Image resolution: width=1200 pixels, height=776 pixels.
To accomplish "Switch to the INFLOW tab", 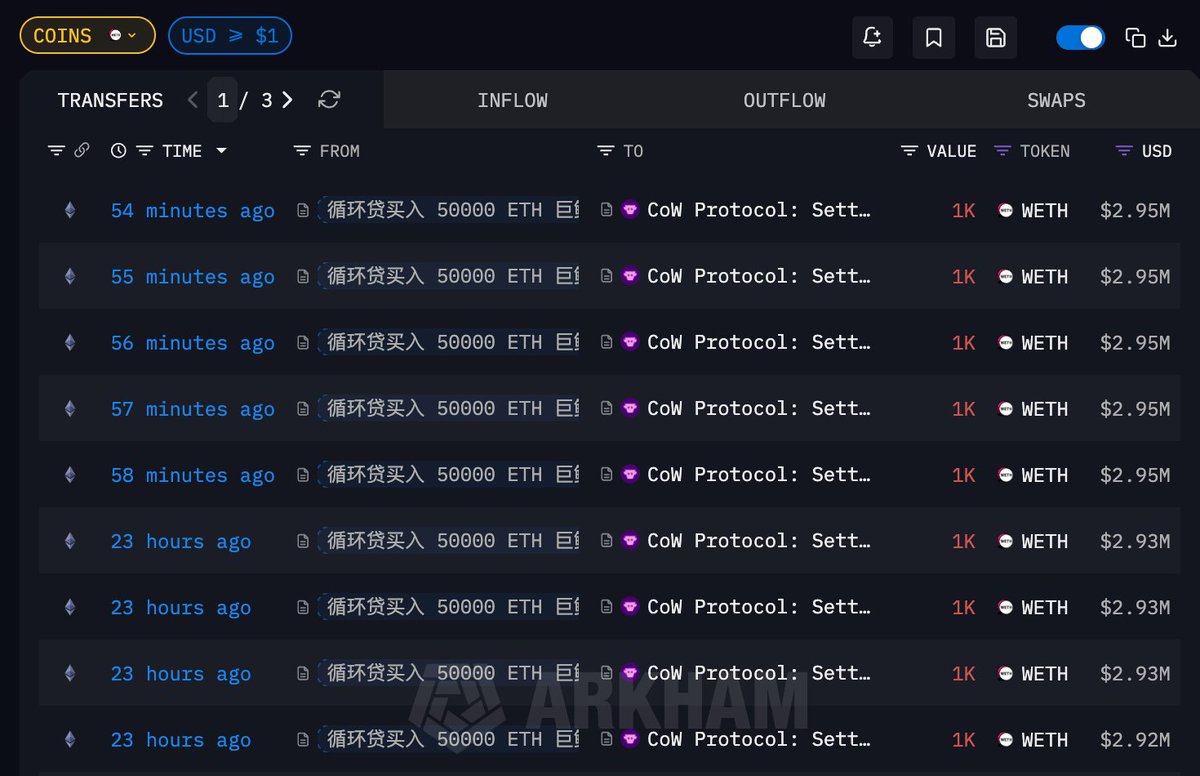I will point(512,100).
